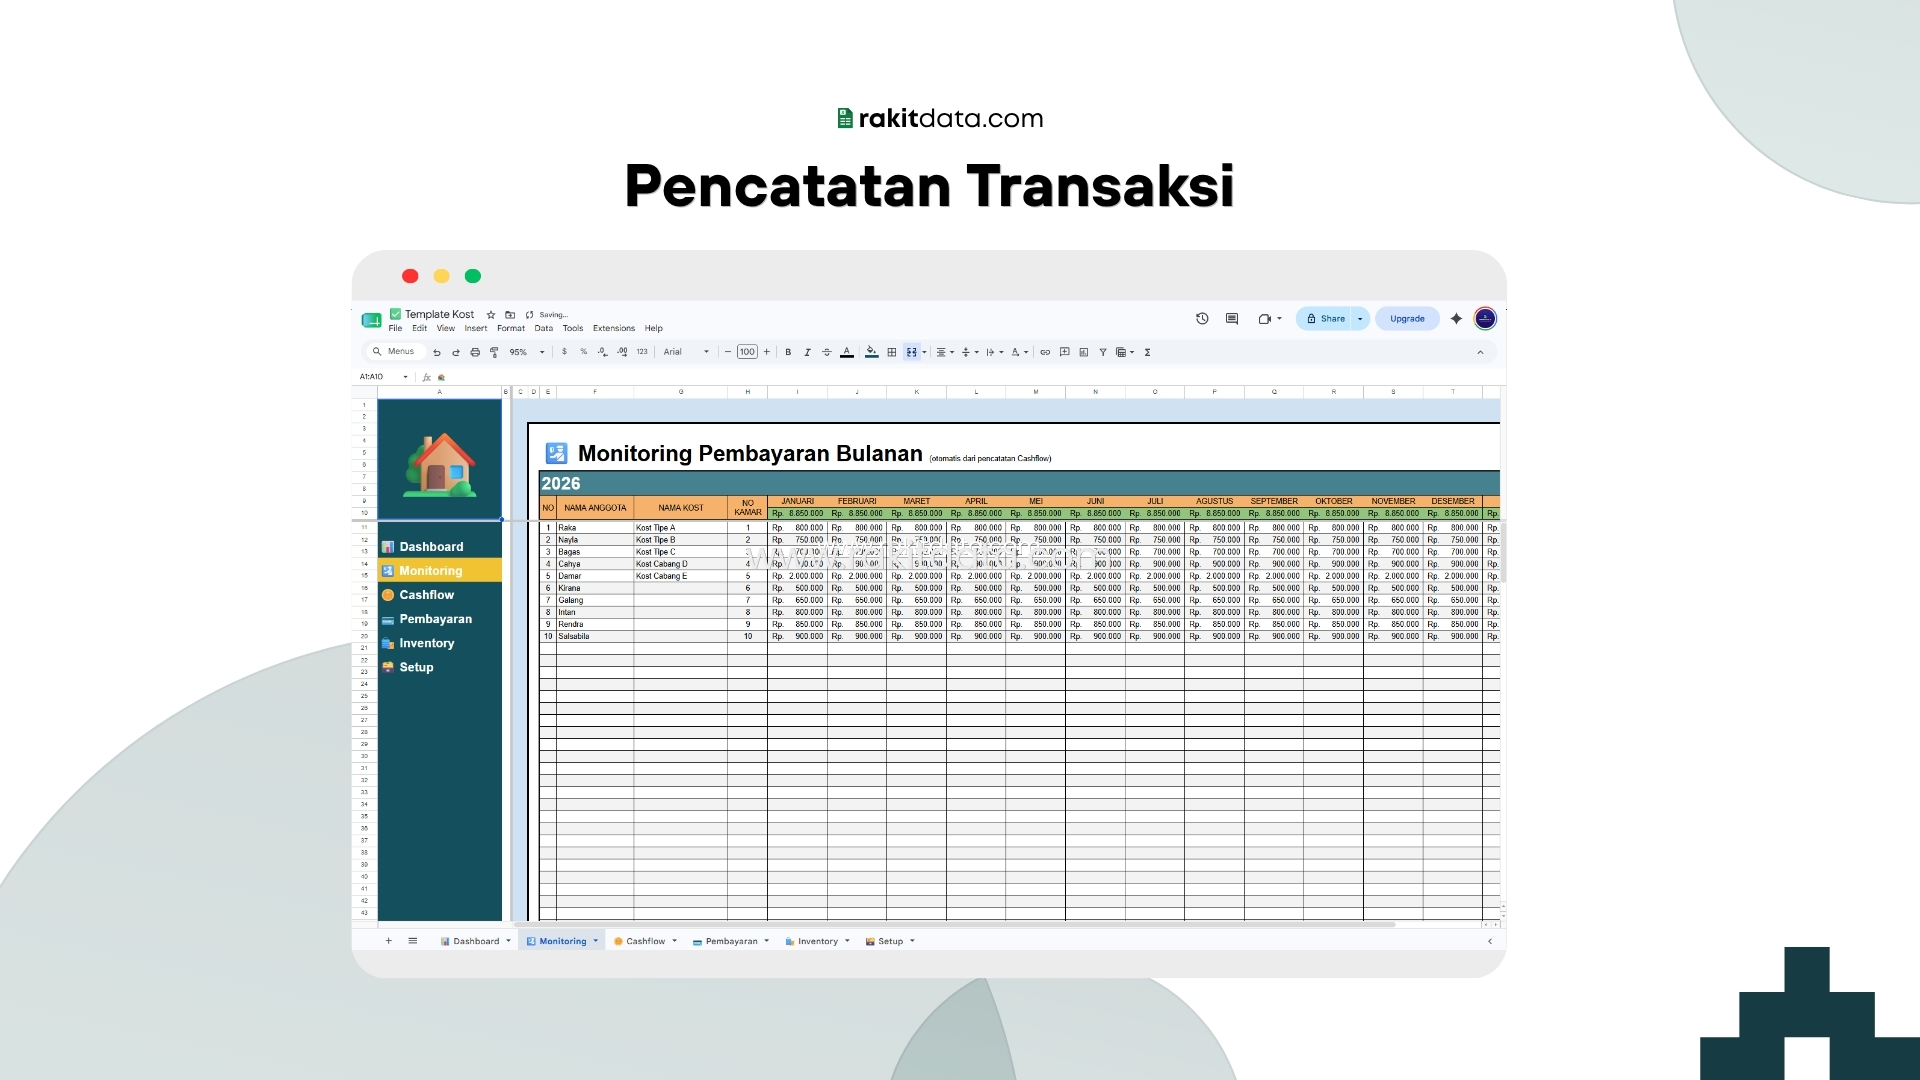Image resolution: width=1920 pixels, height=1080 pixels.
Task: Open Gemini sparkle assistant
Action: coord(1456,319)
